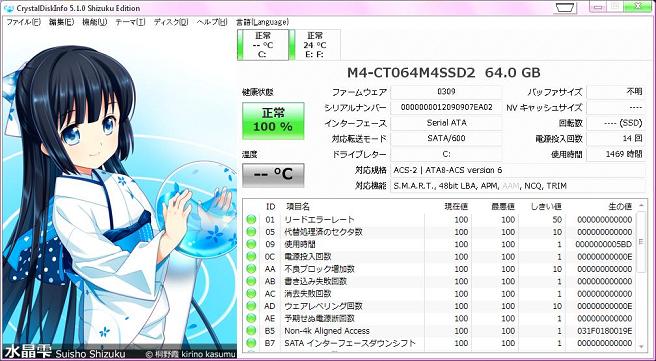Click the 生の値 column header
This screenshot has height=361, width=656.
click(620, 206)
